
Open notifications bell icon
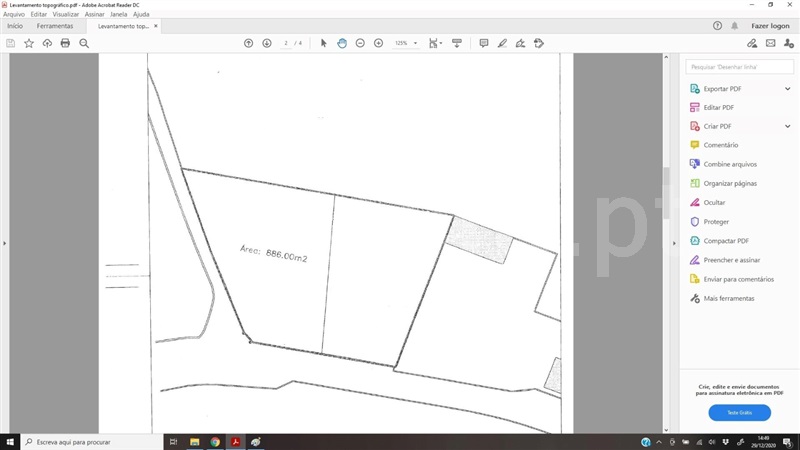point(735,26)
